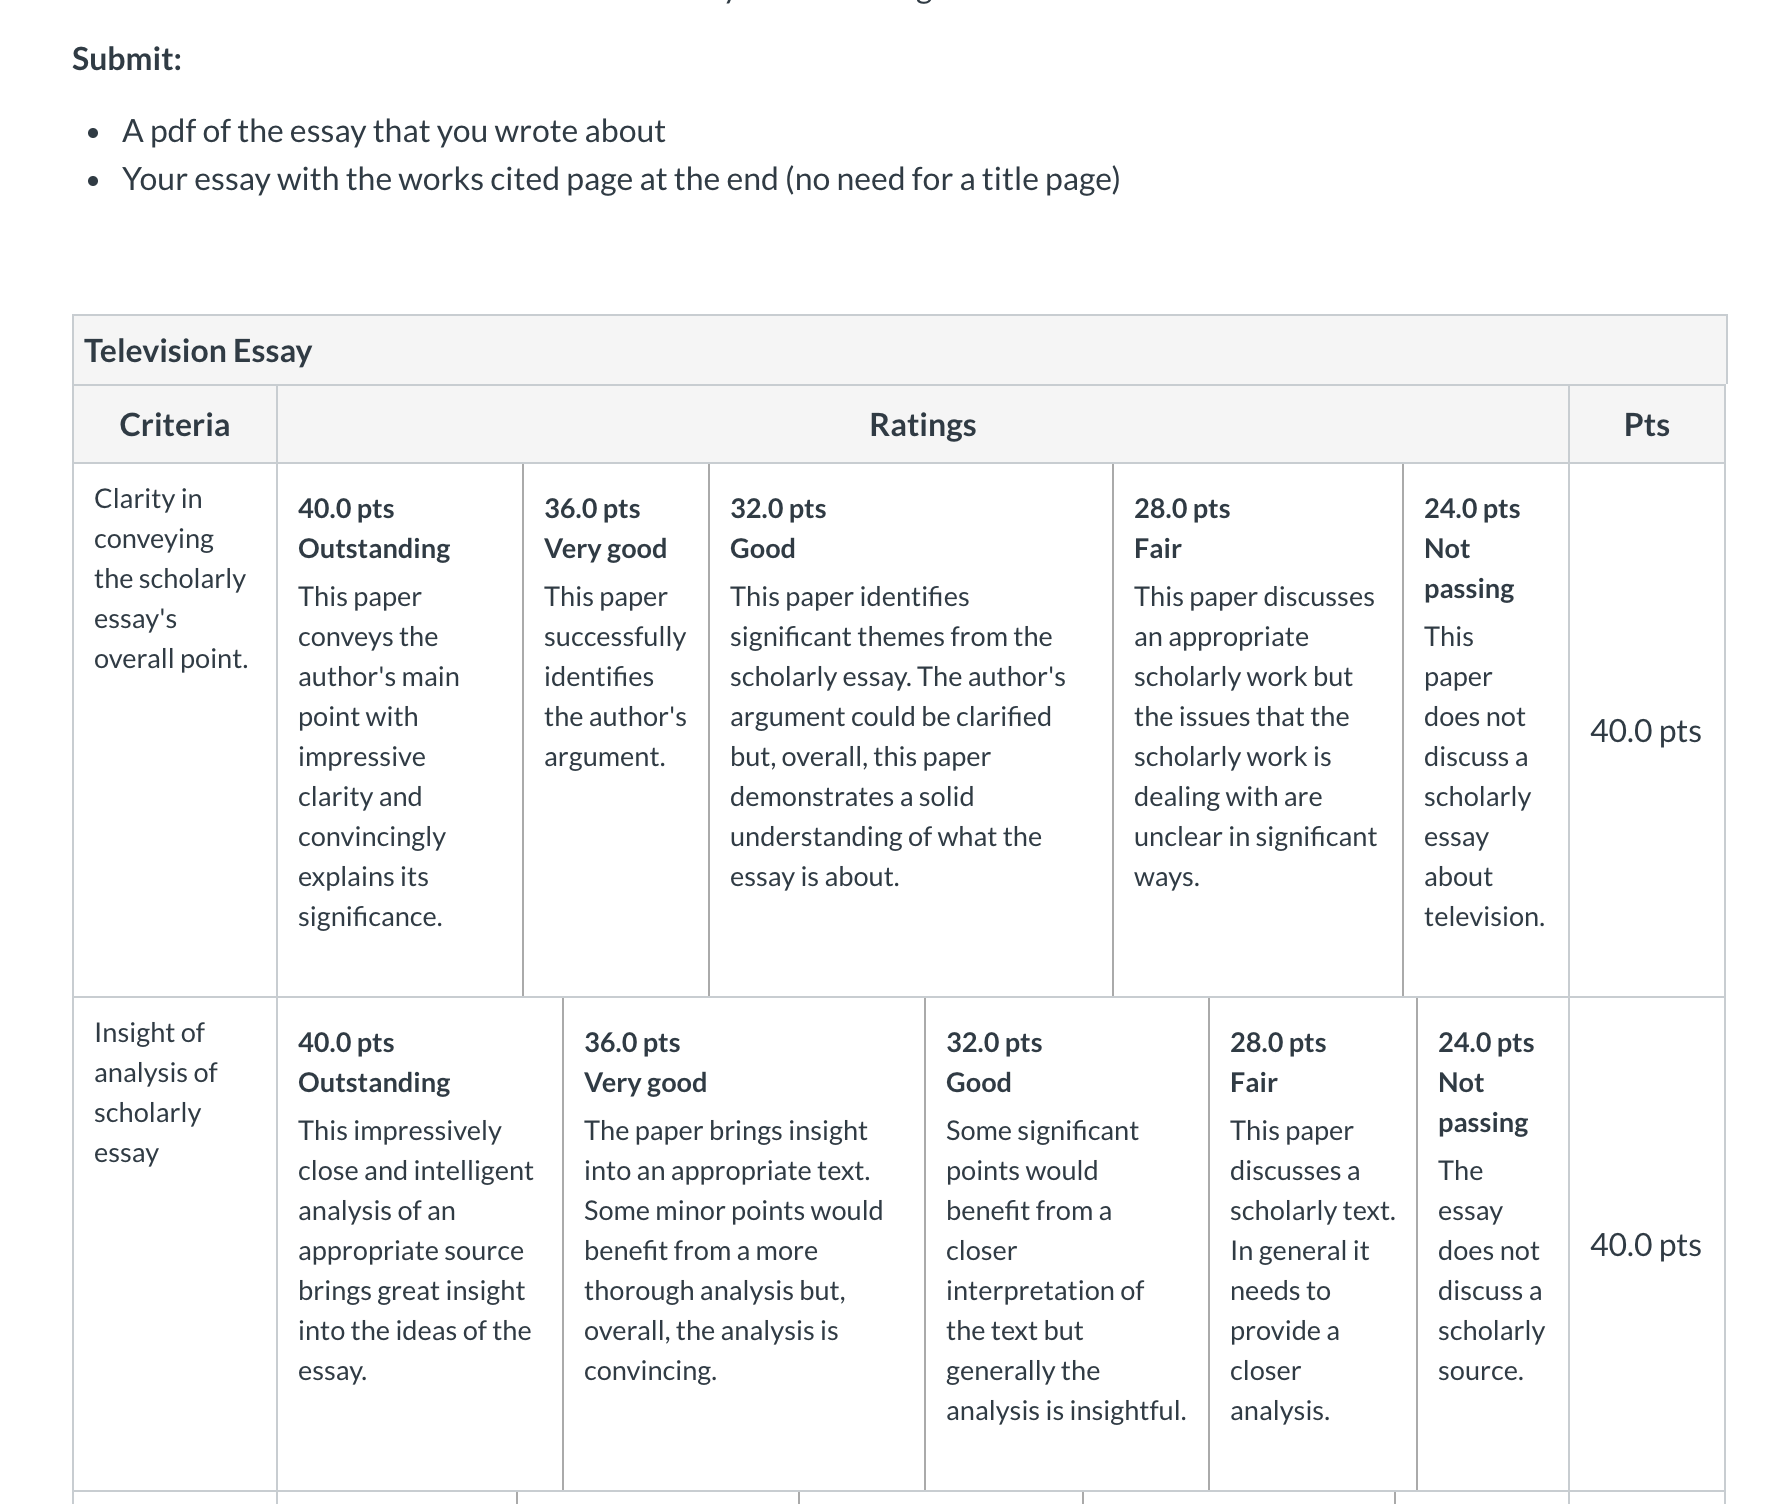Select 40.0 pts Outstanding rating for Insight
The height and width of the screenshot is (1504, 1788).
click(420, 1243)
